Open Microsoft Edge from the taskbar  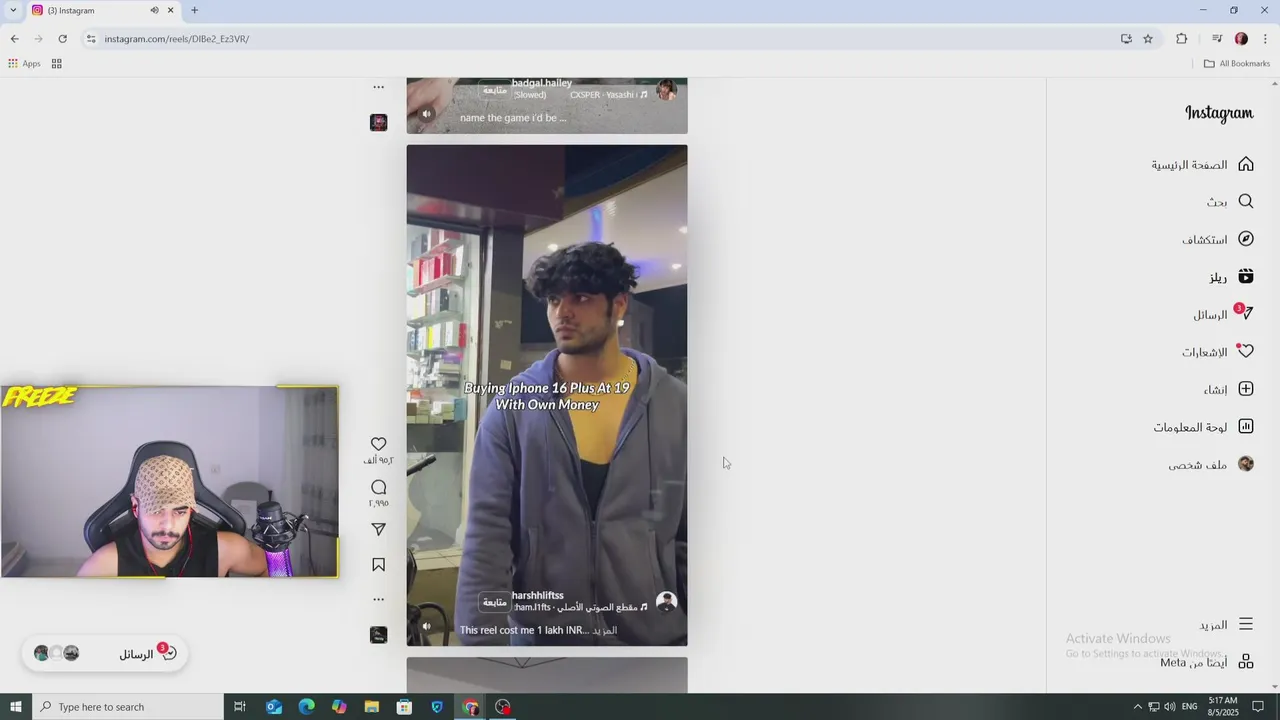(307, 707)
